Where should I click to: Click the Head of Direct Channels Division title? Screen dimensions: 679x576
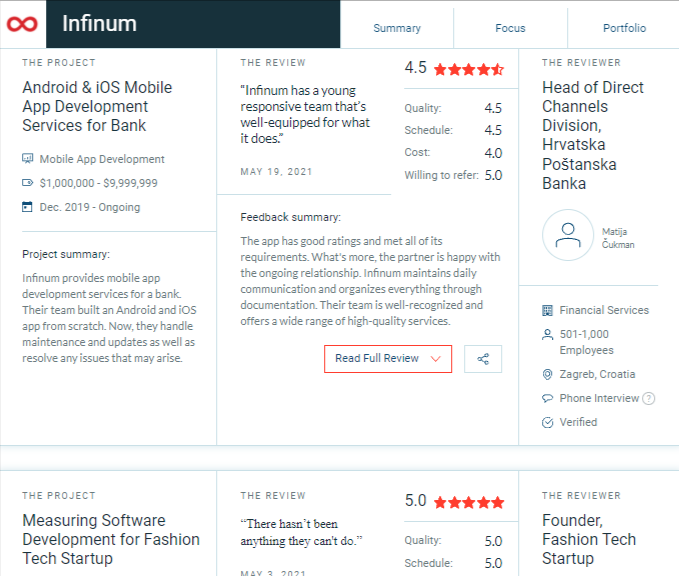[x=593, y=135]
